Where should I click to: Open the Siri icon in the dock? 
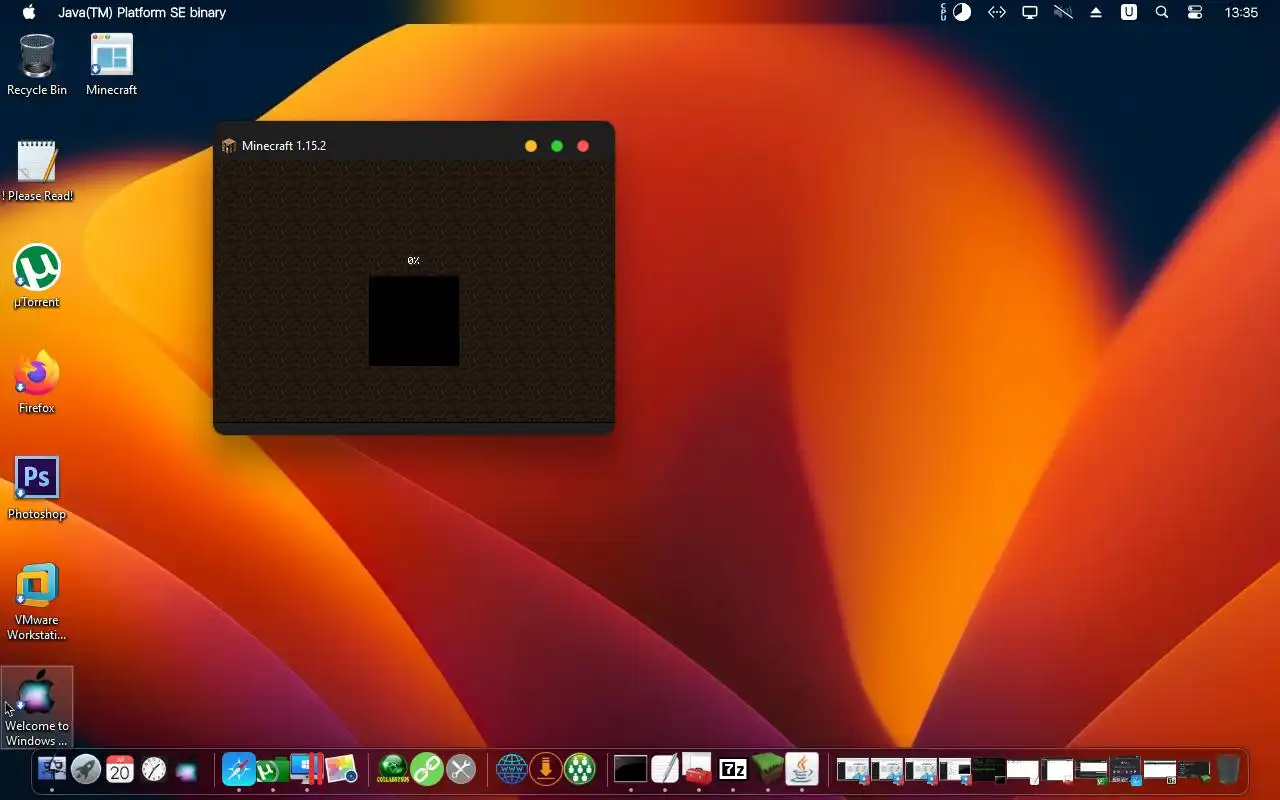[x=187, y=771]
